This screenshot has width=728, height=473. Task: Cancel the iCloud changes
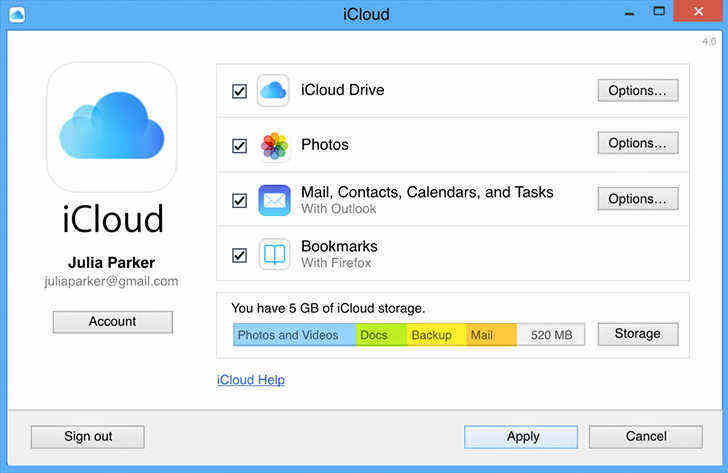645,437
